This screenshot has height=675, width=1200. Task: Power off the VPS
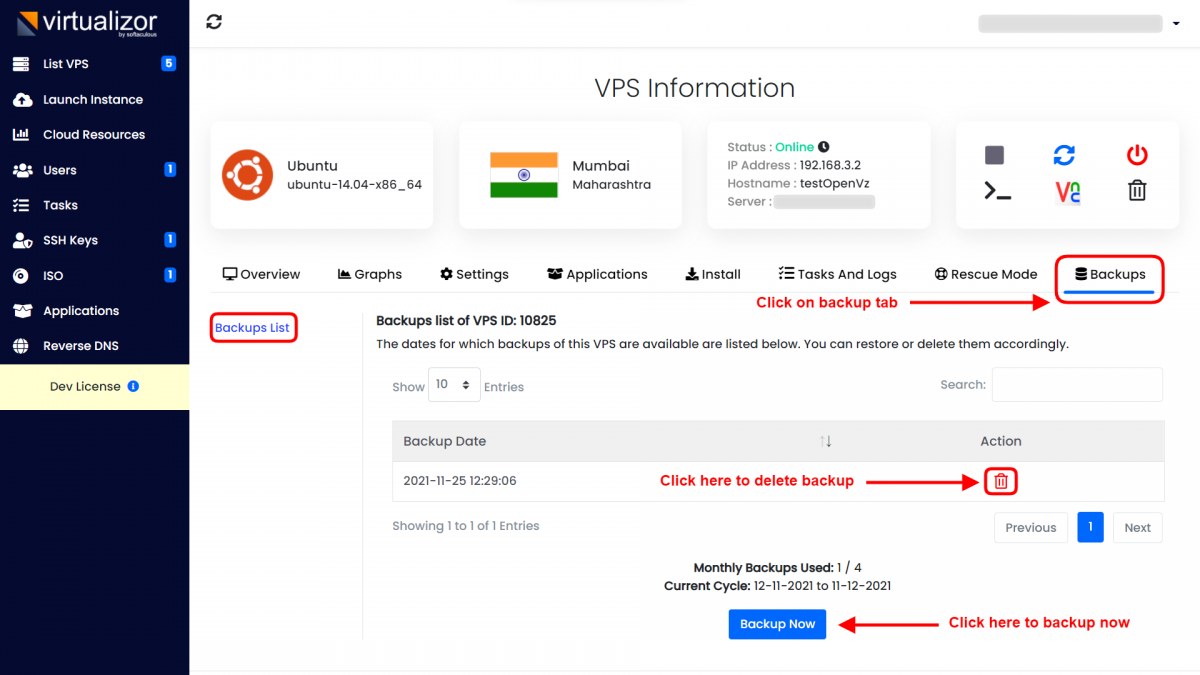(x=1137, y=155)
